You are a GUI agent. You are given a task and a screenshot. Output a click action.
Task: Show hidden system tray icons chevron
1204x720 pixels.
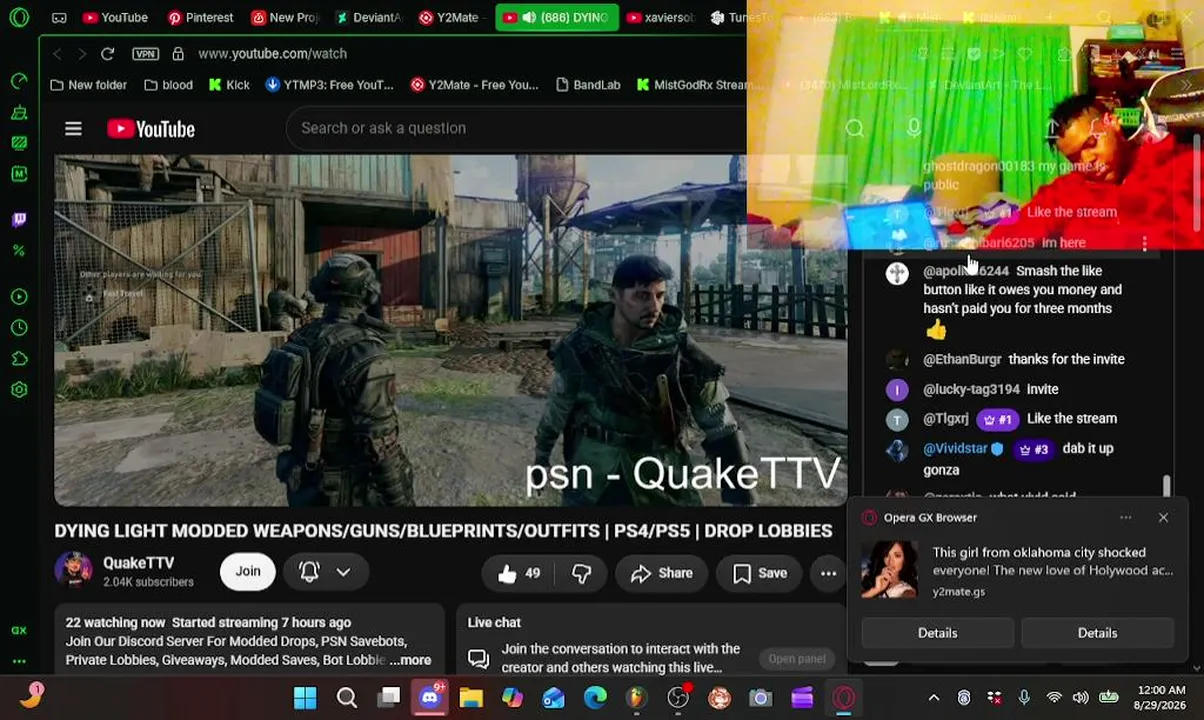(x=934, y=697)
